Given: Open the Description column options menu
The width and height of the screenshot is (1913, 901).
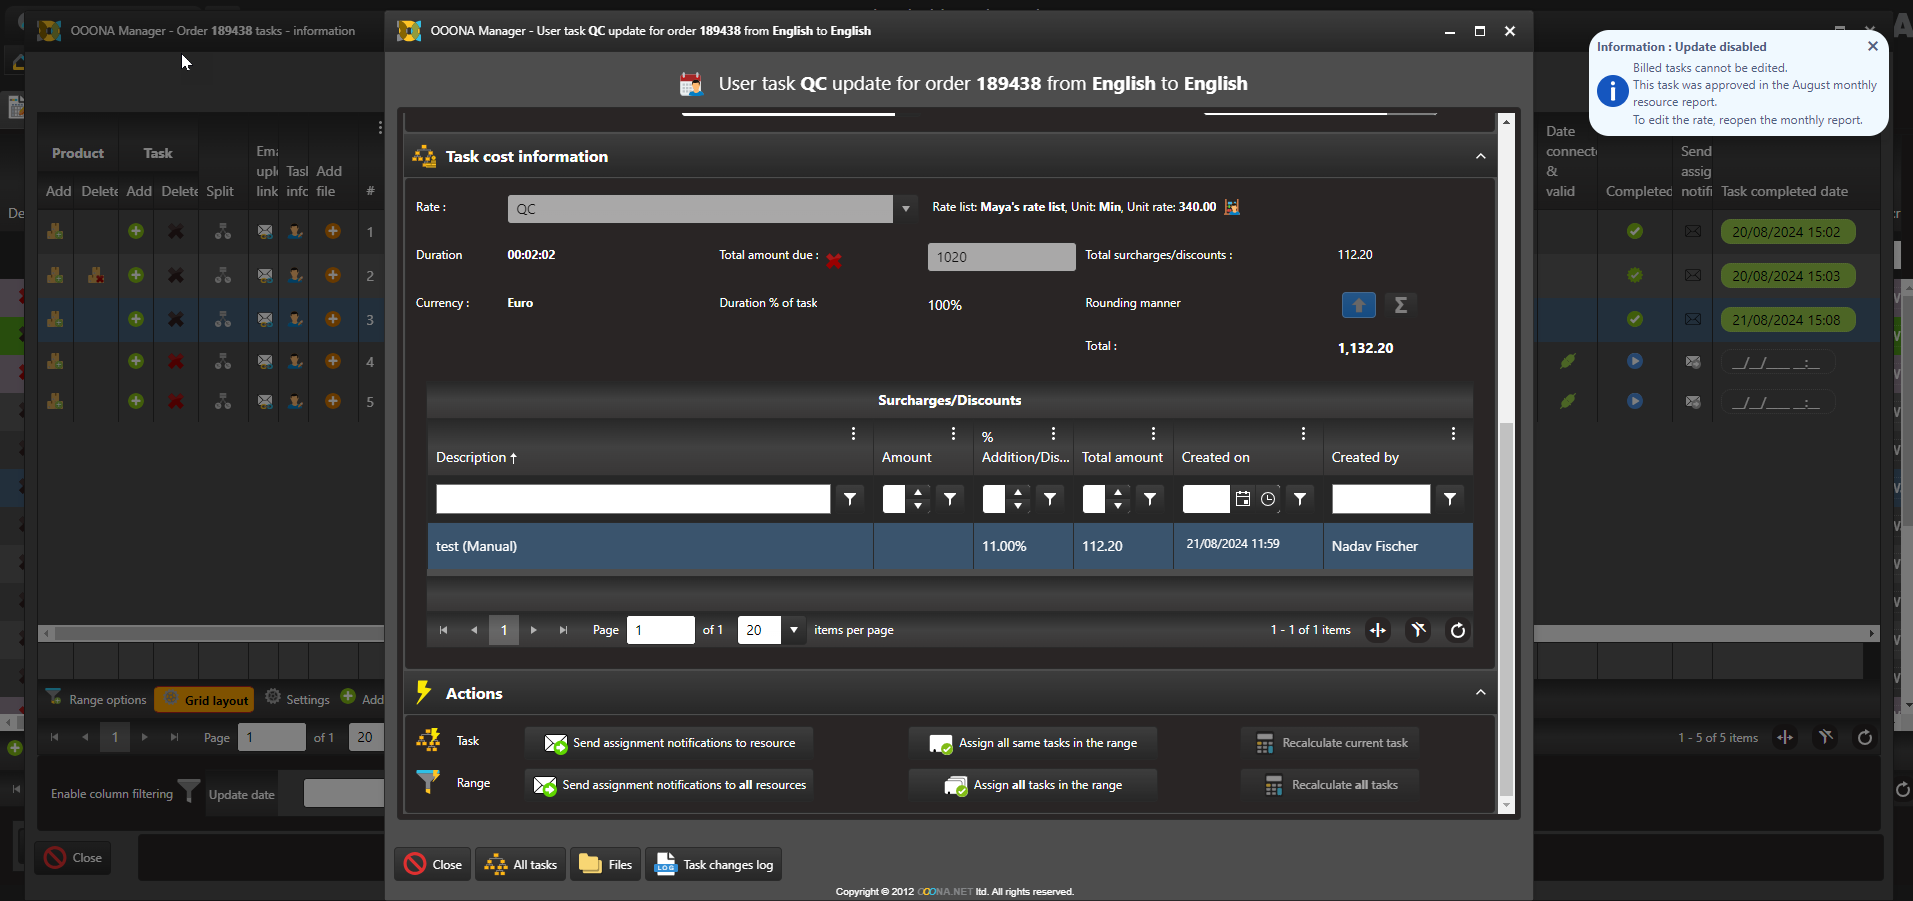Looking at the screenshot, I should coord(853,434).
